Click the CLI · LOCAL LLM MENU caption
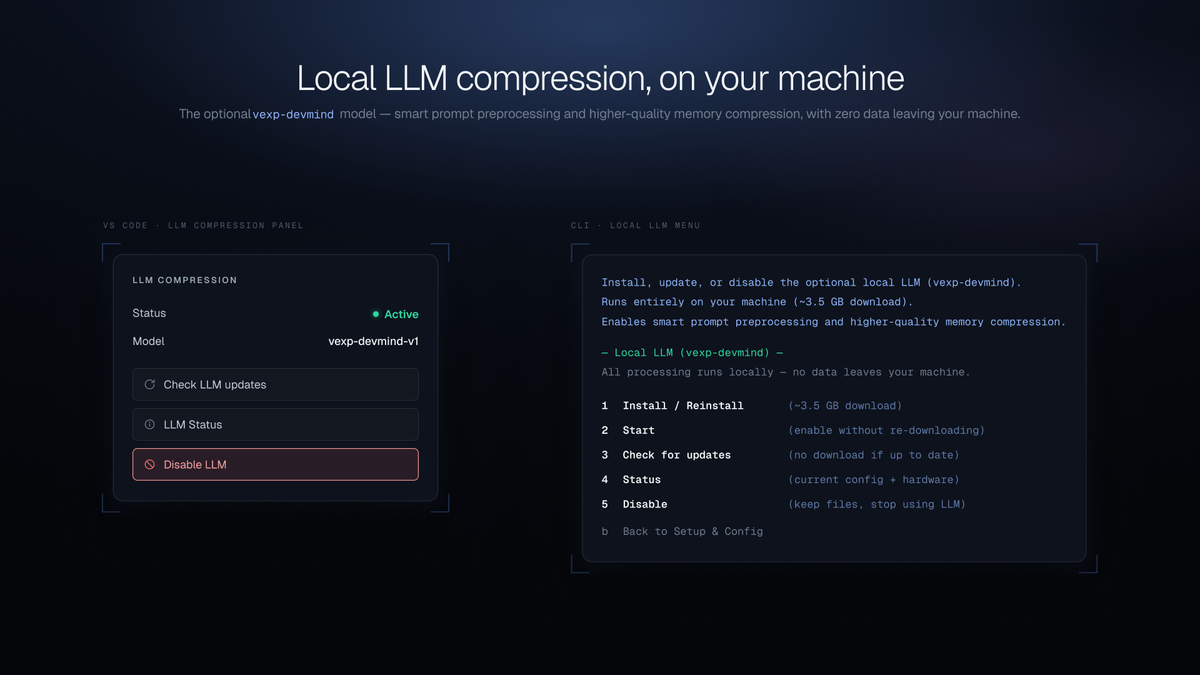 pos(636,226)
